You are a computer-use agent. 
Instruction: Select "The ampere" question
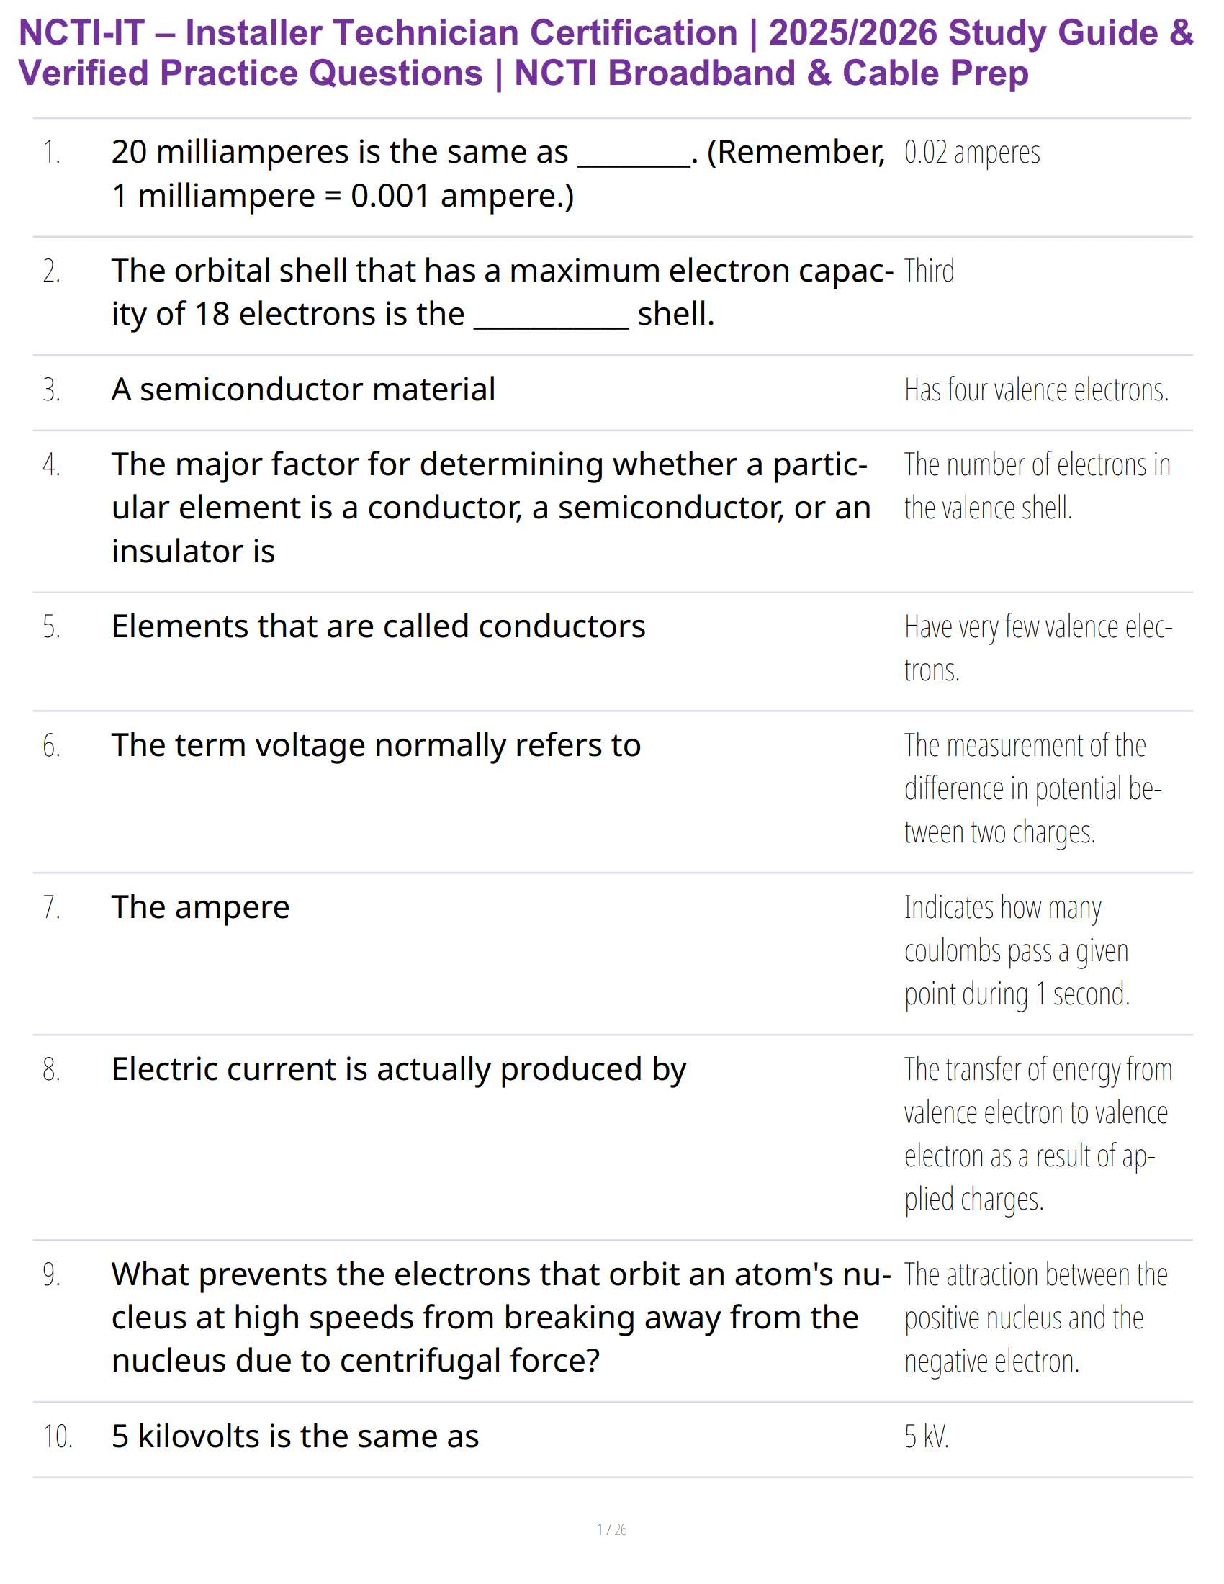[200, 907]
